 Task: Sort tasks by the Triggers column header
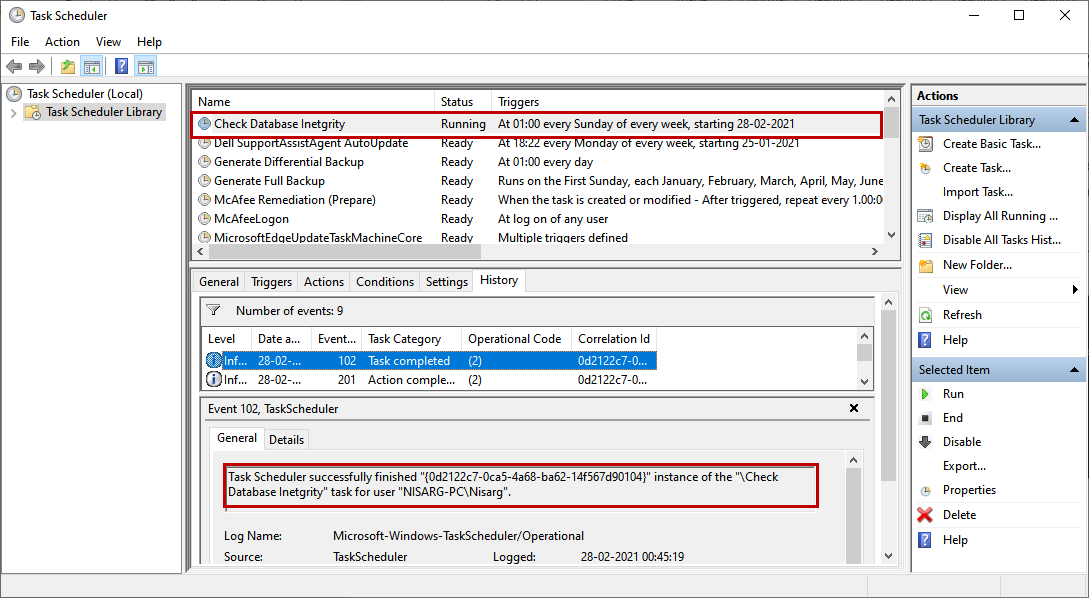(x=688, y=101)
